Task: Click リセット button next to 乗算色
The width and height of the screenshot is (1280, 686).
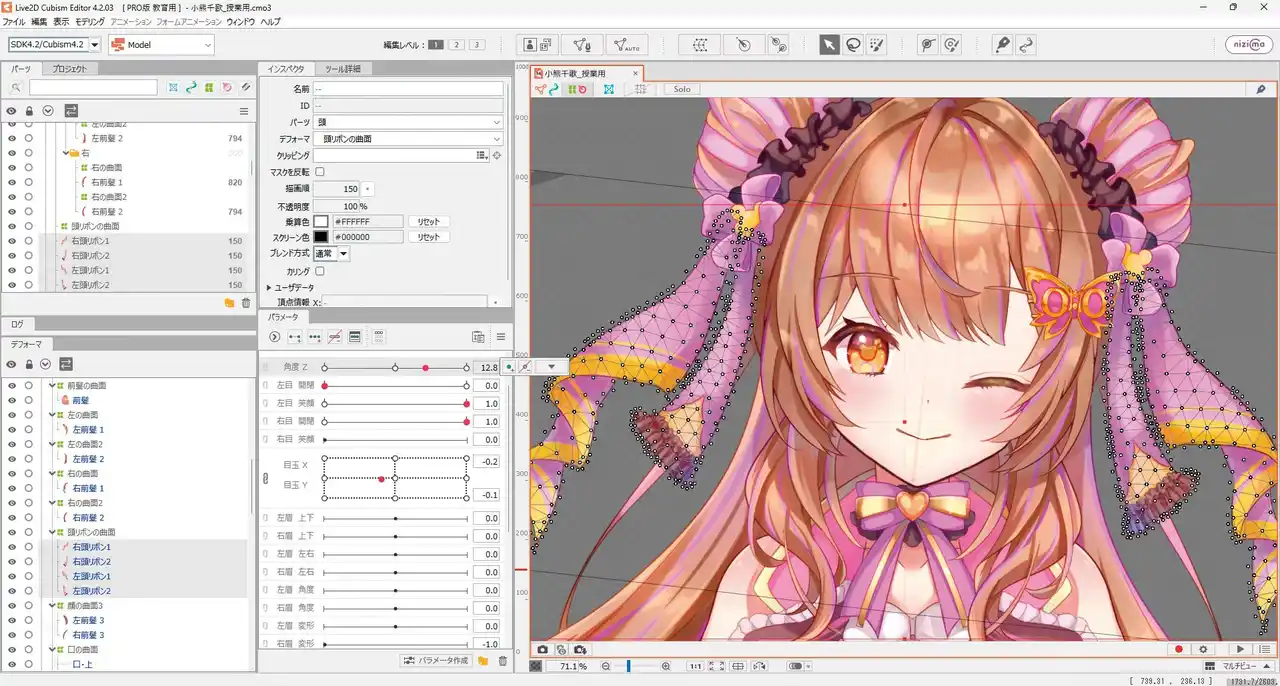Action: (429, 221)
